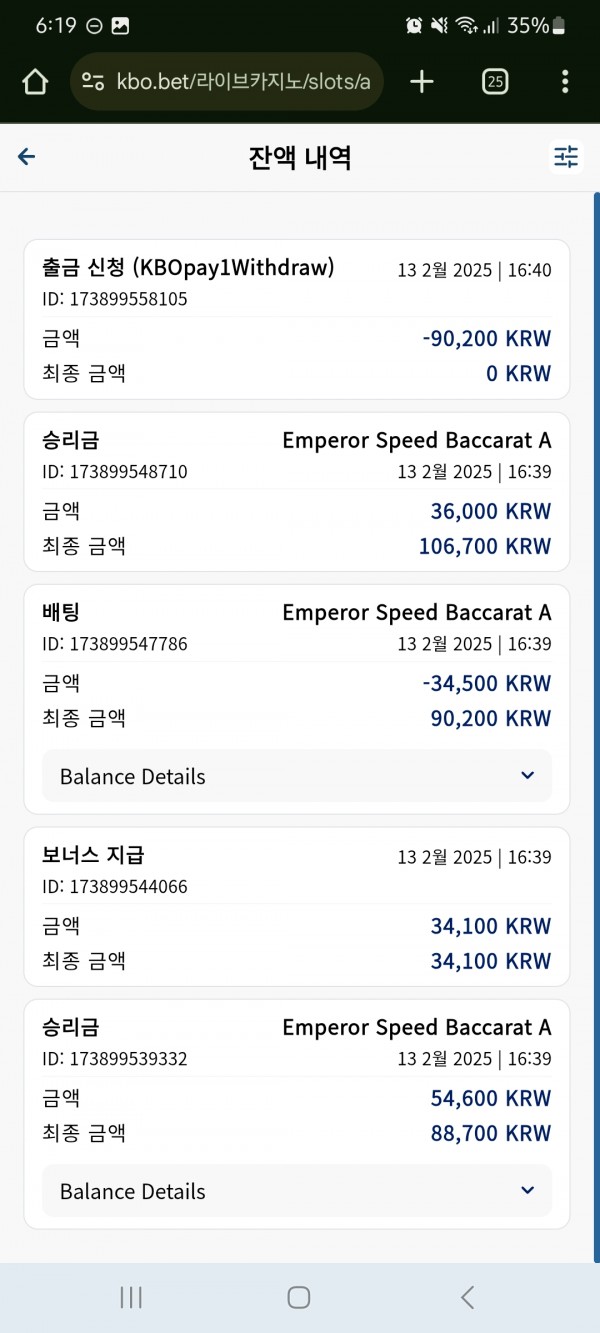Tap the Android back navigation button
Image resolution: width=600 pixels, height=1333 pixels.
tap(467, 1297)
